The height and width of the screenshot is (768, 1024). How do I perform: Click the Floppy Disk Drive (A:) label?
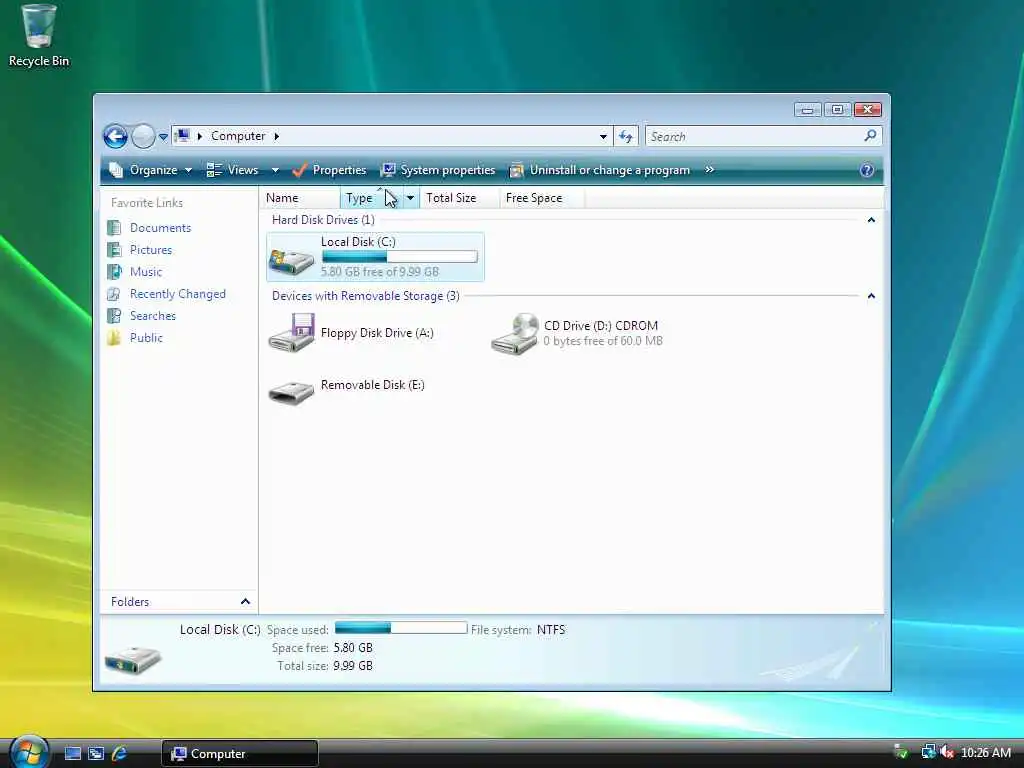[x=377, y=333]
